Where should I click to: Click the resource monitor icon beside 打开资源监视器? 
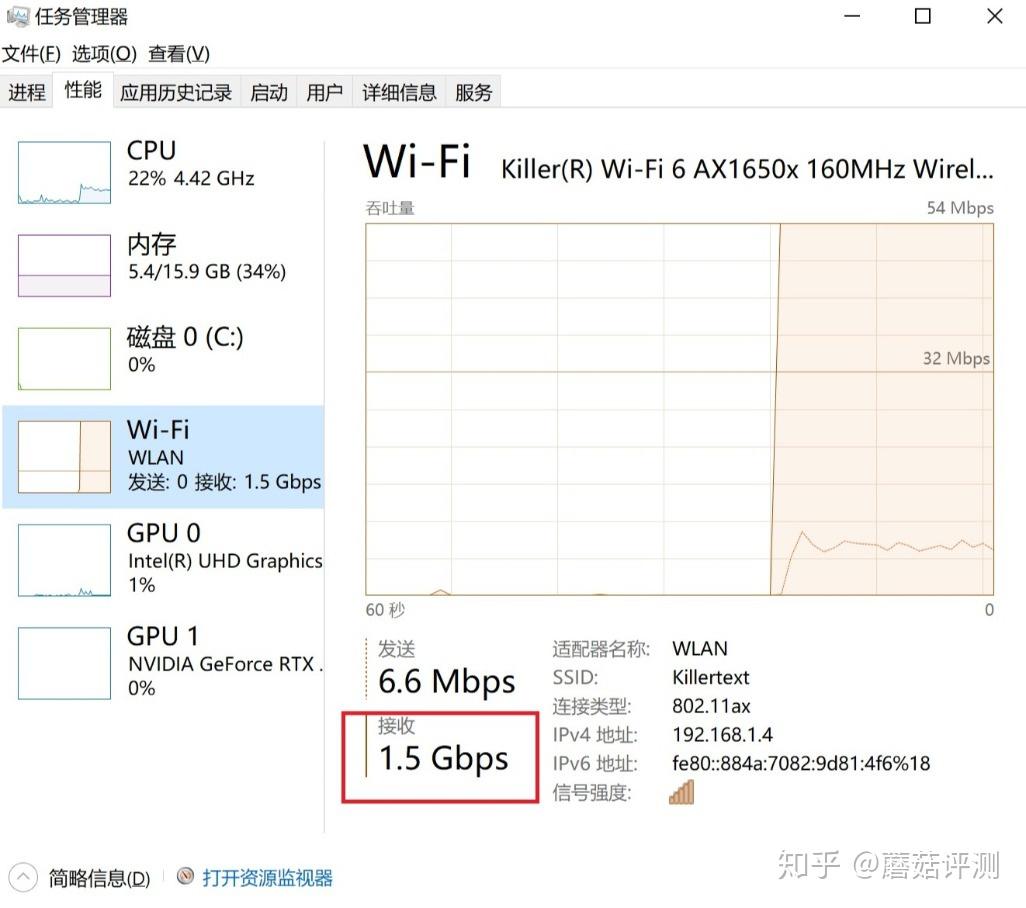(x=186, y=877)
